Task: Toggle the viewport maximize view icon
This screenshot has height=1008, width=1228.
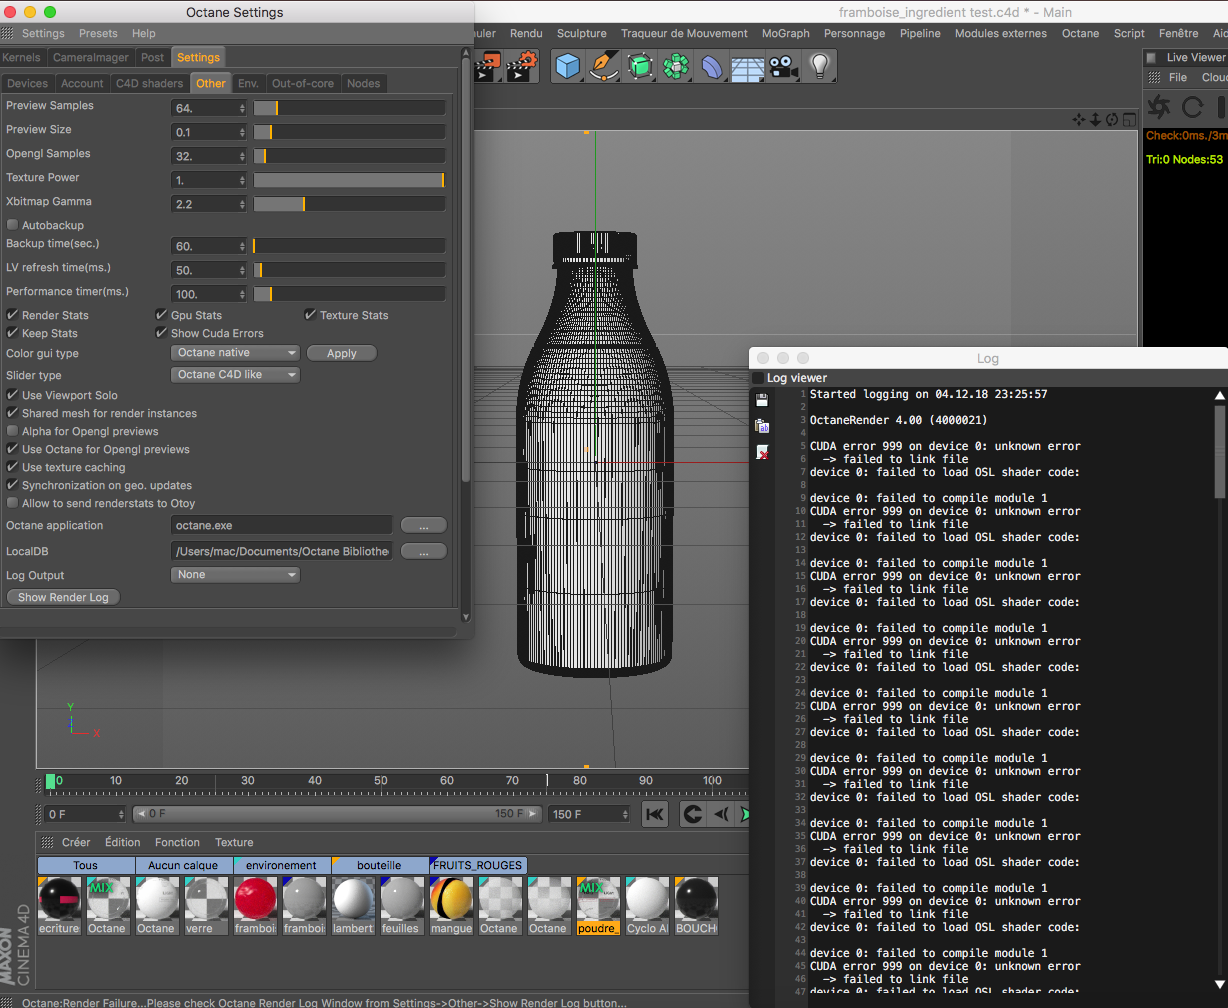Action: 1127,119
